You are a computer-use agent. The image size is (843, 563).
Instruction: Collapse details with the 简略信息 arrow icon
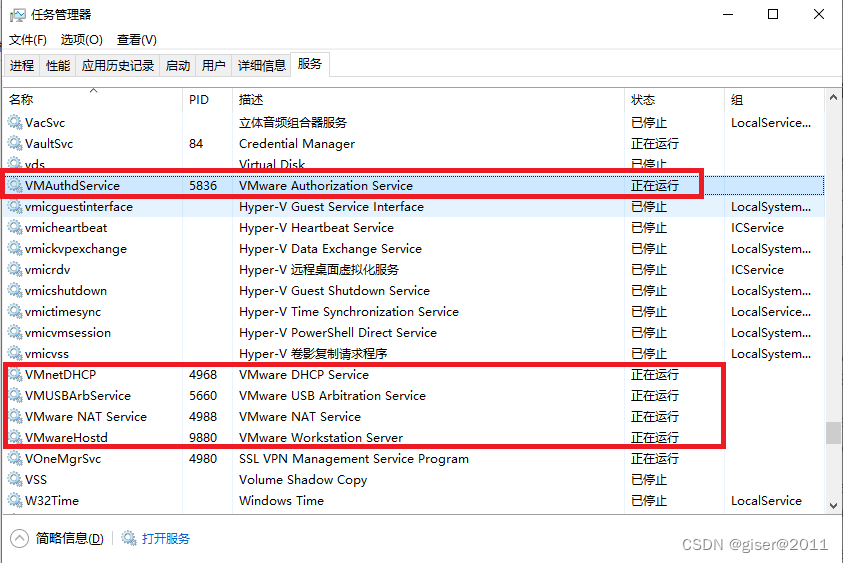click(19, 538)
